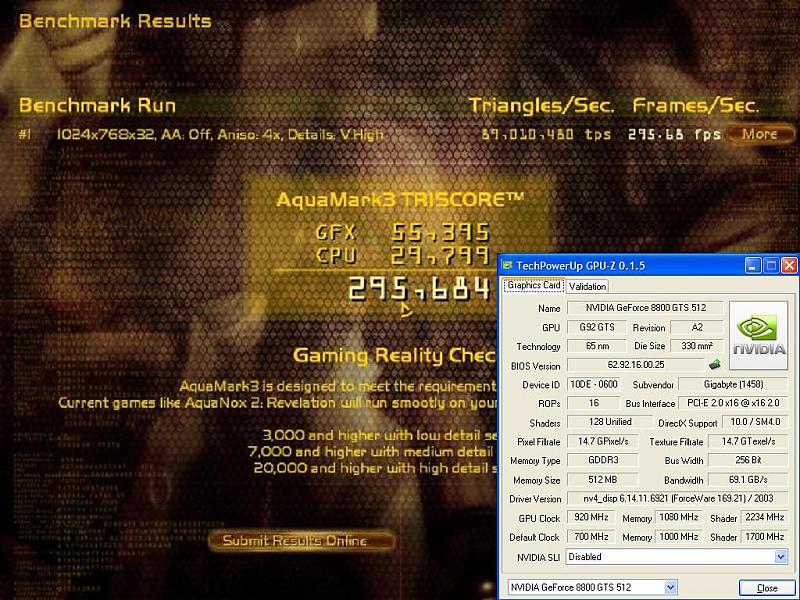Click the GFX score 55,395
Viewport: 800px width, 600px height.
click(441, 233)
